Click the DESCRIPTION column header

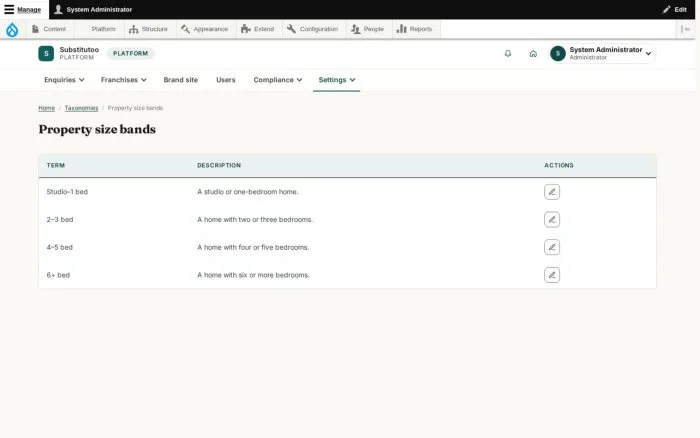pyautogui.click(x=219, y=166)
